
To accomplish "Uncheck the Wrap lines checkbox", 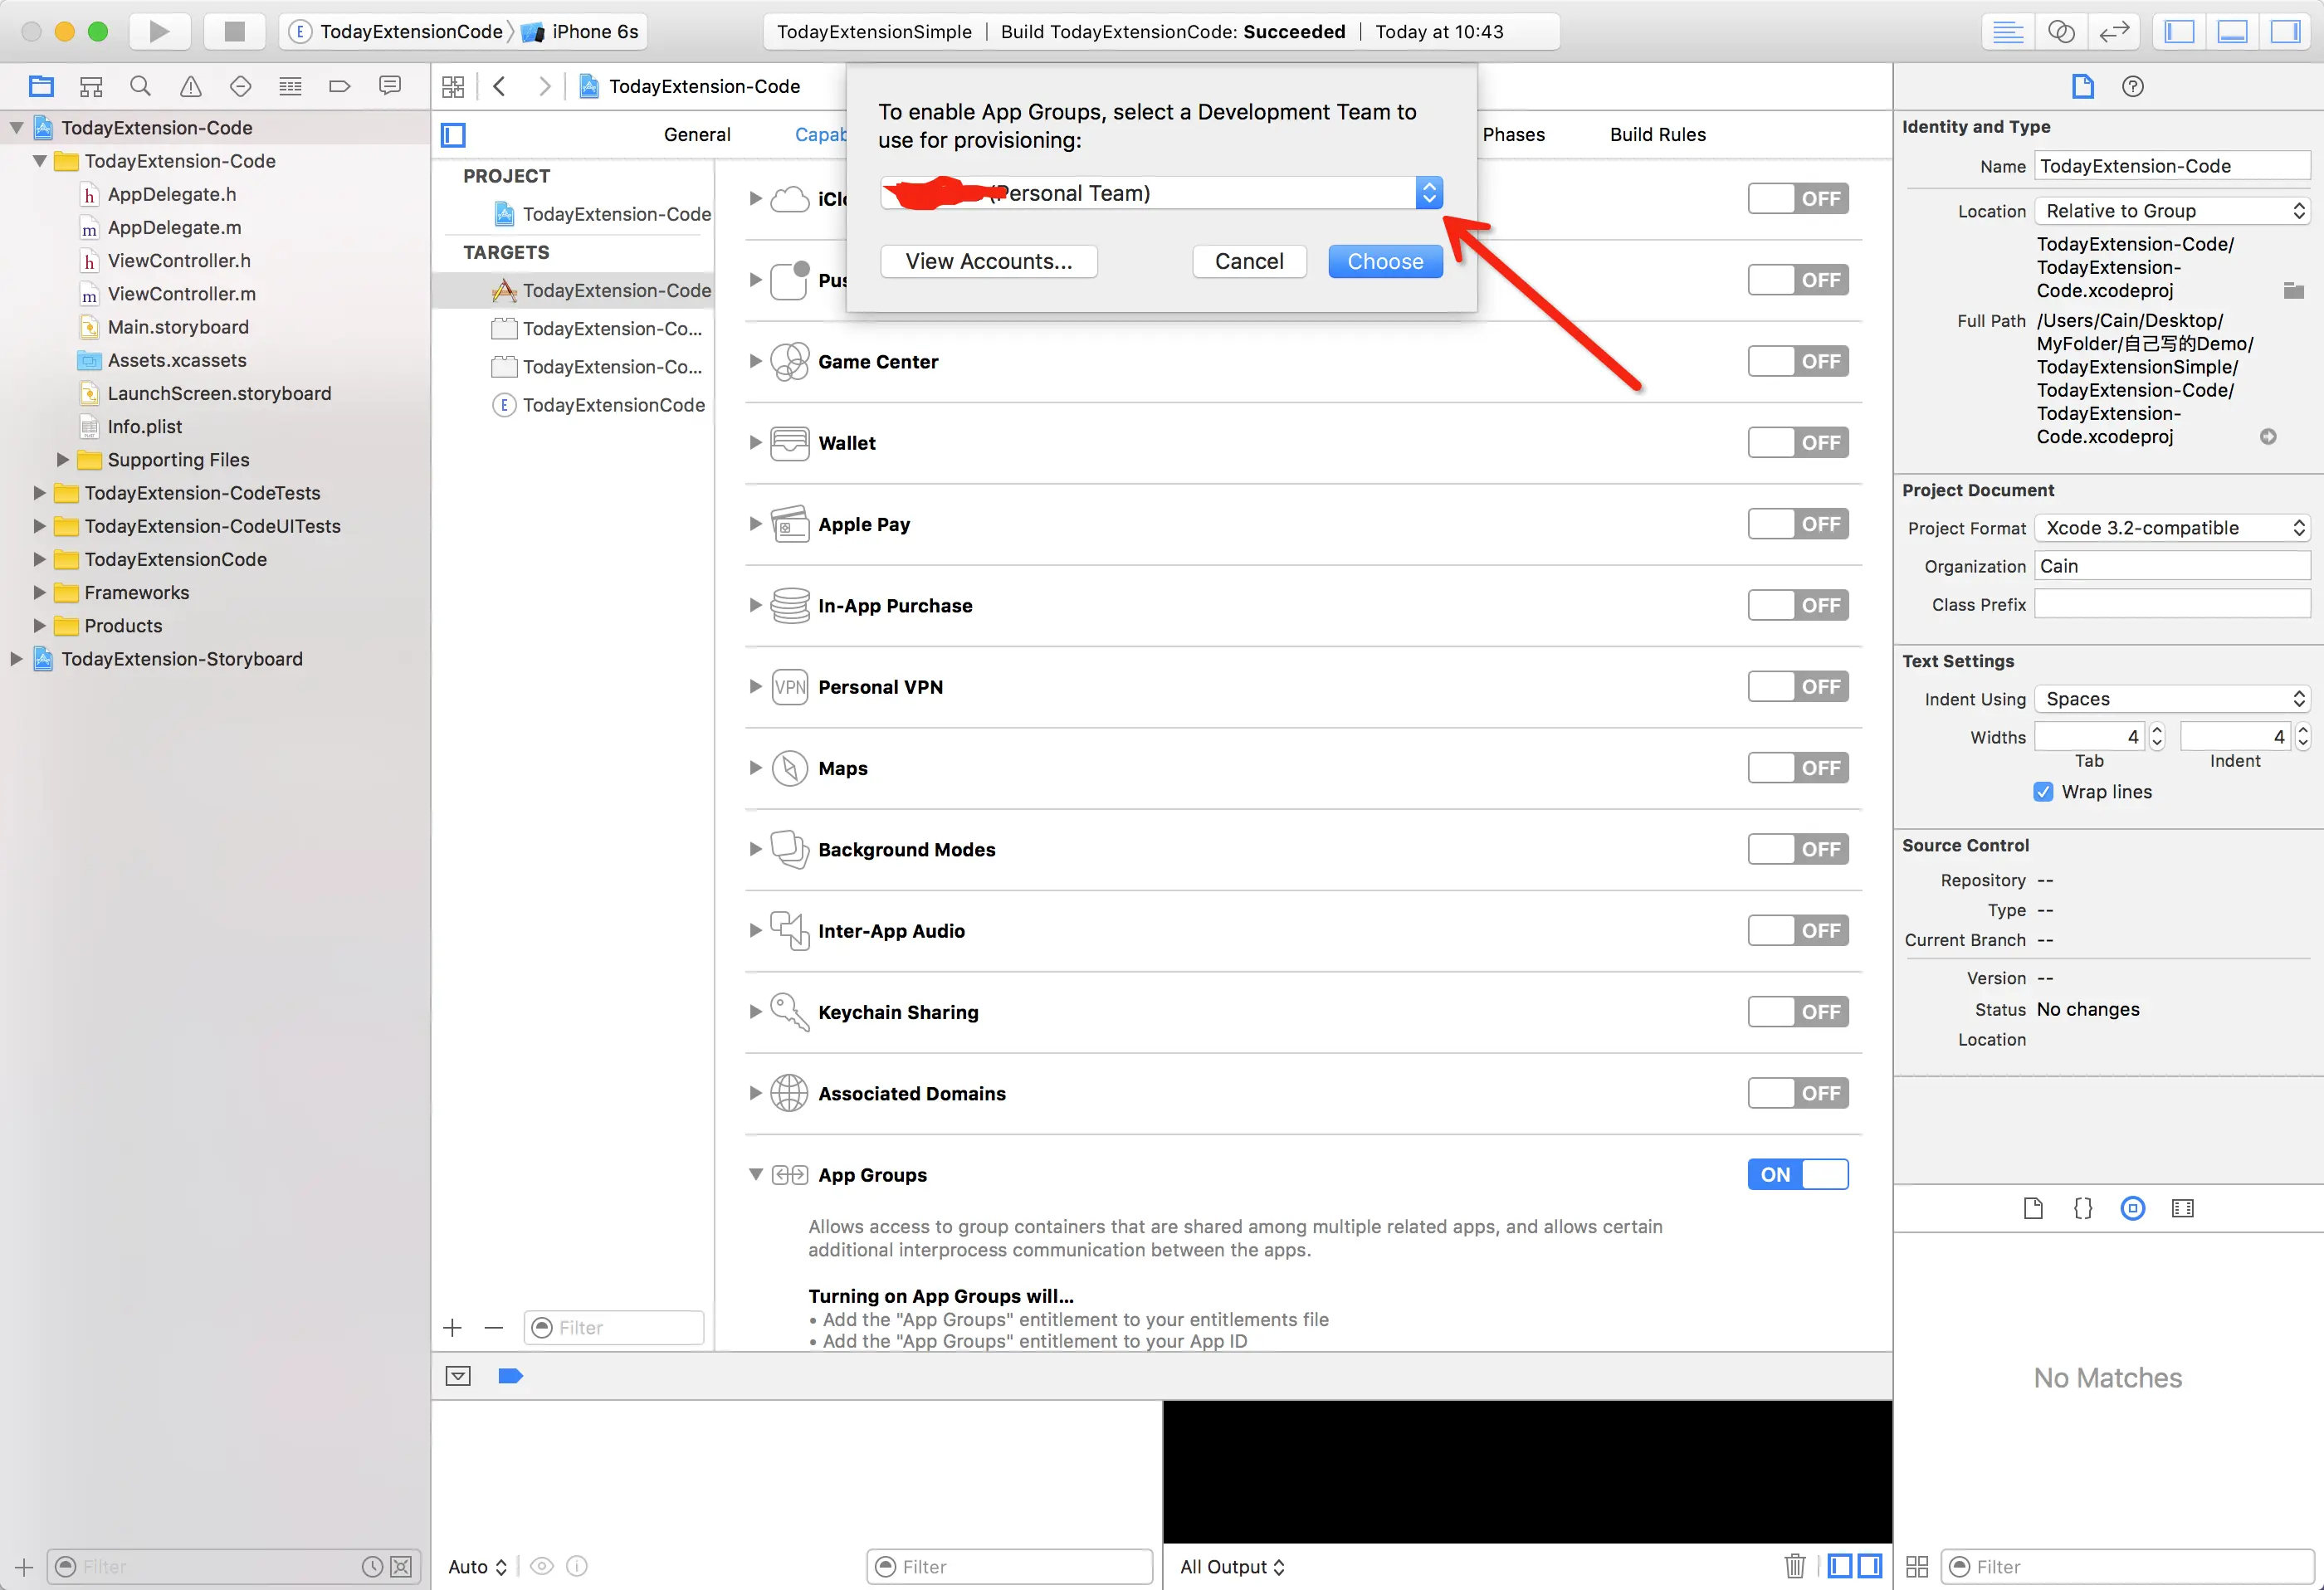I will pos(2043,791).
